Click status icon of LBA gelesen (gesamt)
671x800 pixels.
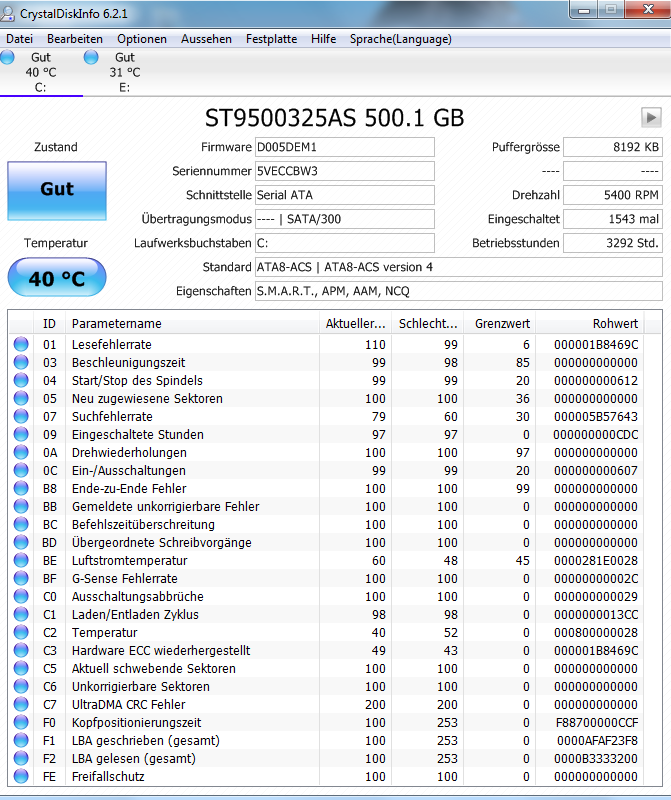click(21, 759)
